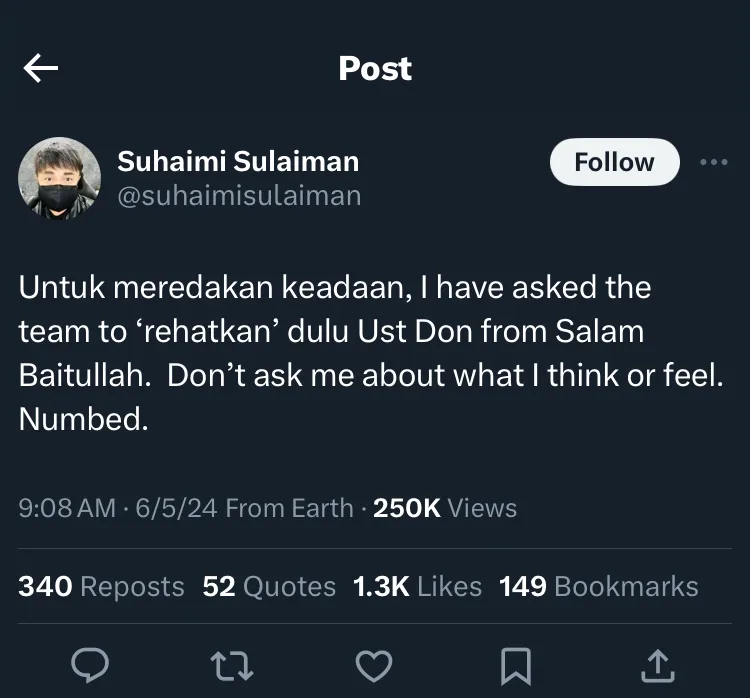Open Suhaimi Sulaiman's profile picture
The height and width of the screenshot is (698, 750).
59,178
